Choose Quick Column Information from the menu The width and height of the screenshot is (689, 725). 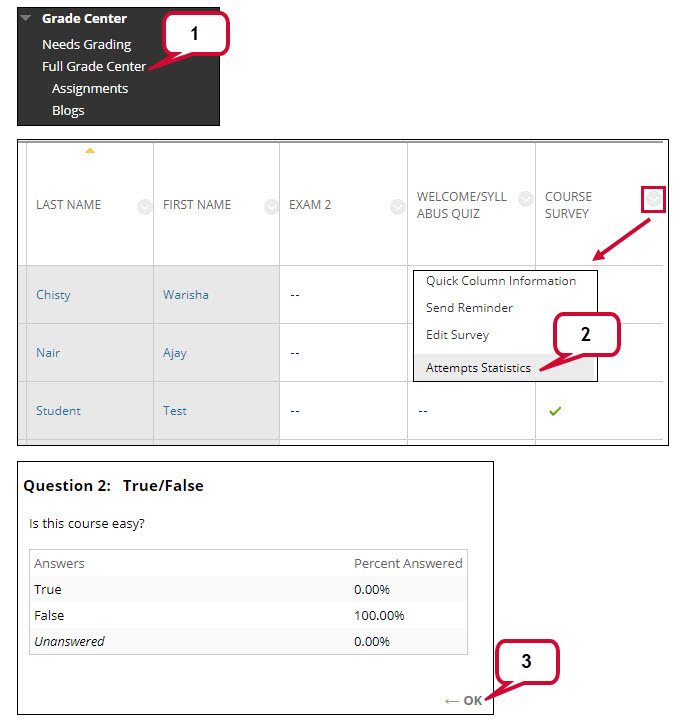[501, 281]
